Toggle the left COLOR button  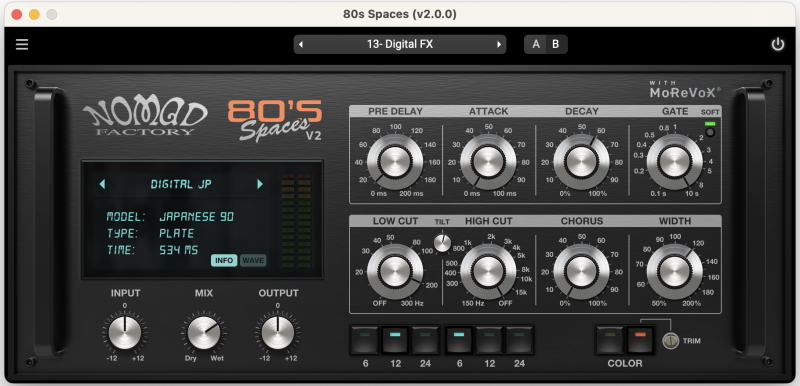pyautogui.click(x=610, y=340)
